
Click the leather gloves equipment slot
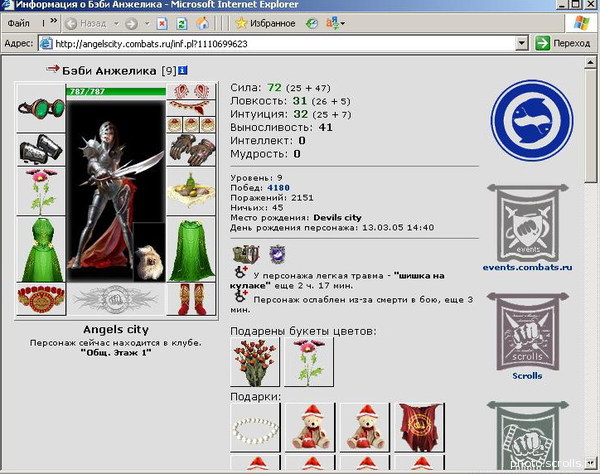[191, 149]
